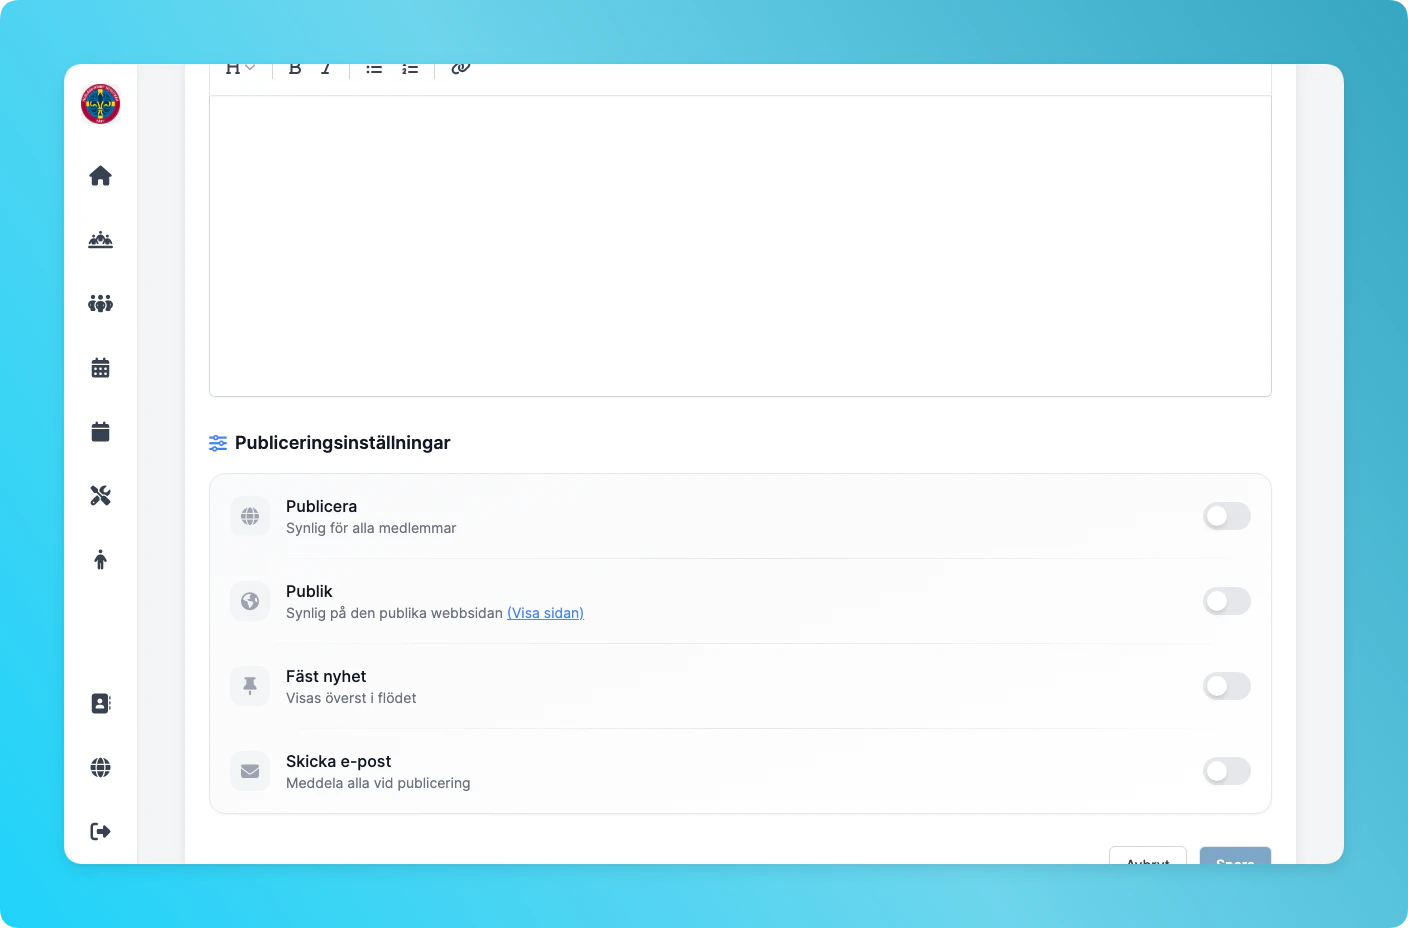
Task: Click the earth icon beside Publik
Action: 250,601
